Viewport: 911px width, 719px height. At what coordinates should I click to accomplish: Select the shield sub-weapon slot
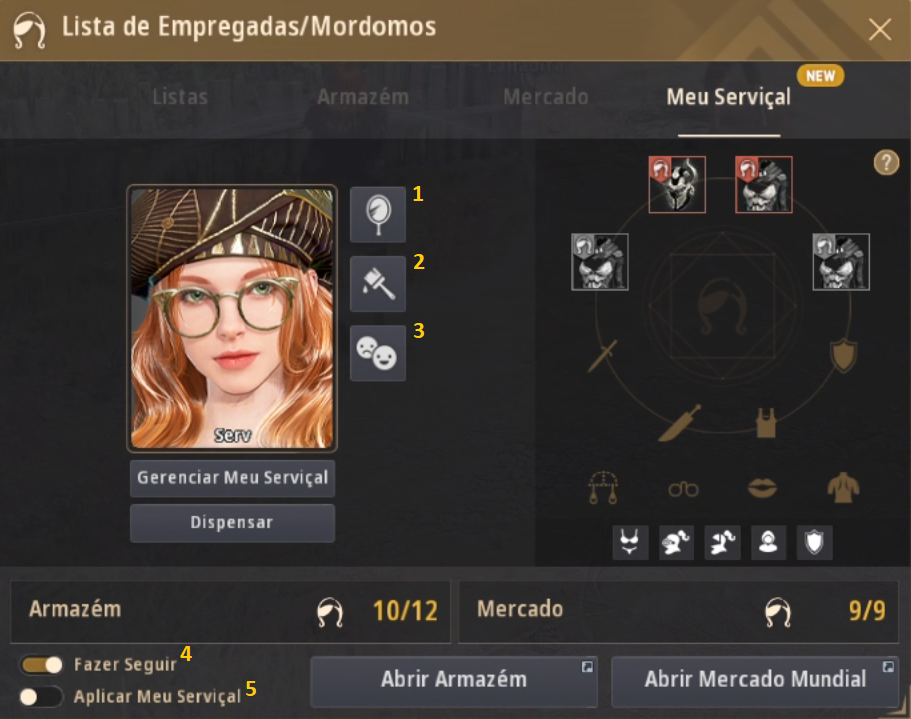[843, 355]
